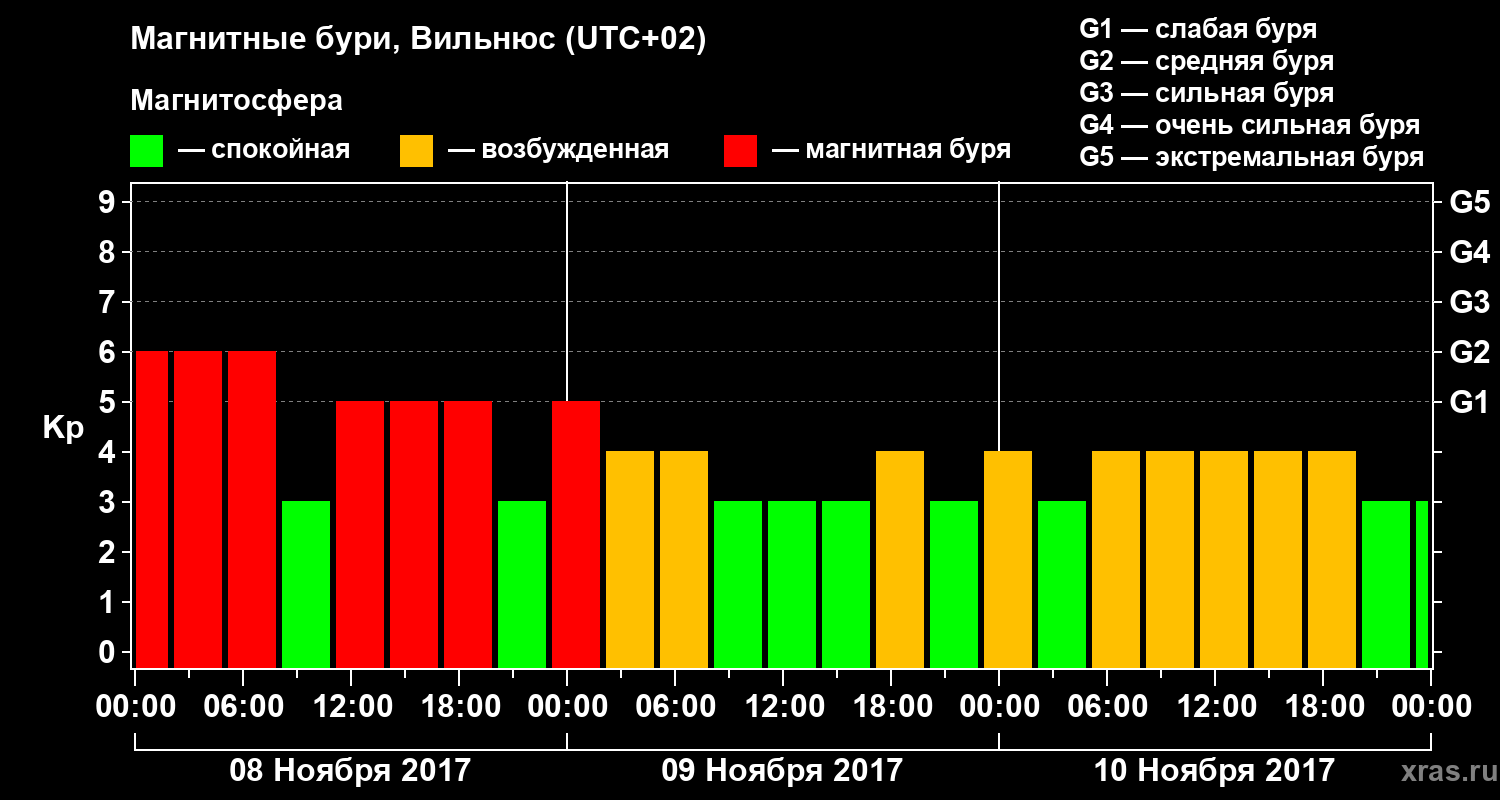Click the narrow green sliver bar ending 10 Ноября
This screenshot has width=1500, height=800.
pos(1422,584)
